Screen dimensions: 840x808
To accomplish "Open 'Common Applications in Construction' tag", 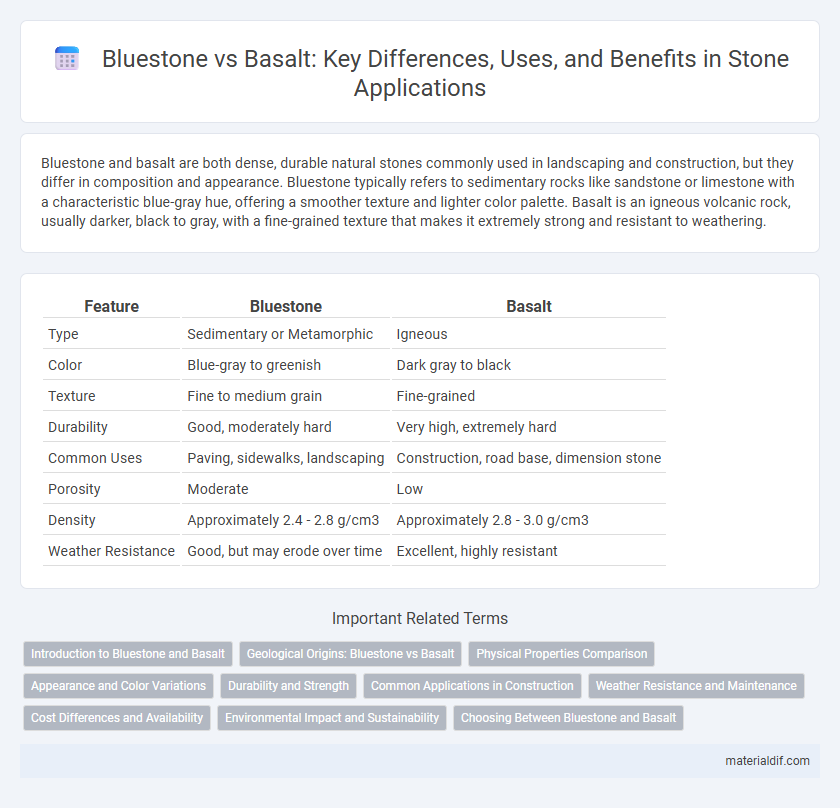I will (x=472, y=686).
